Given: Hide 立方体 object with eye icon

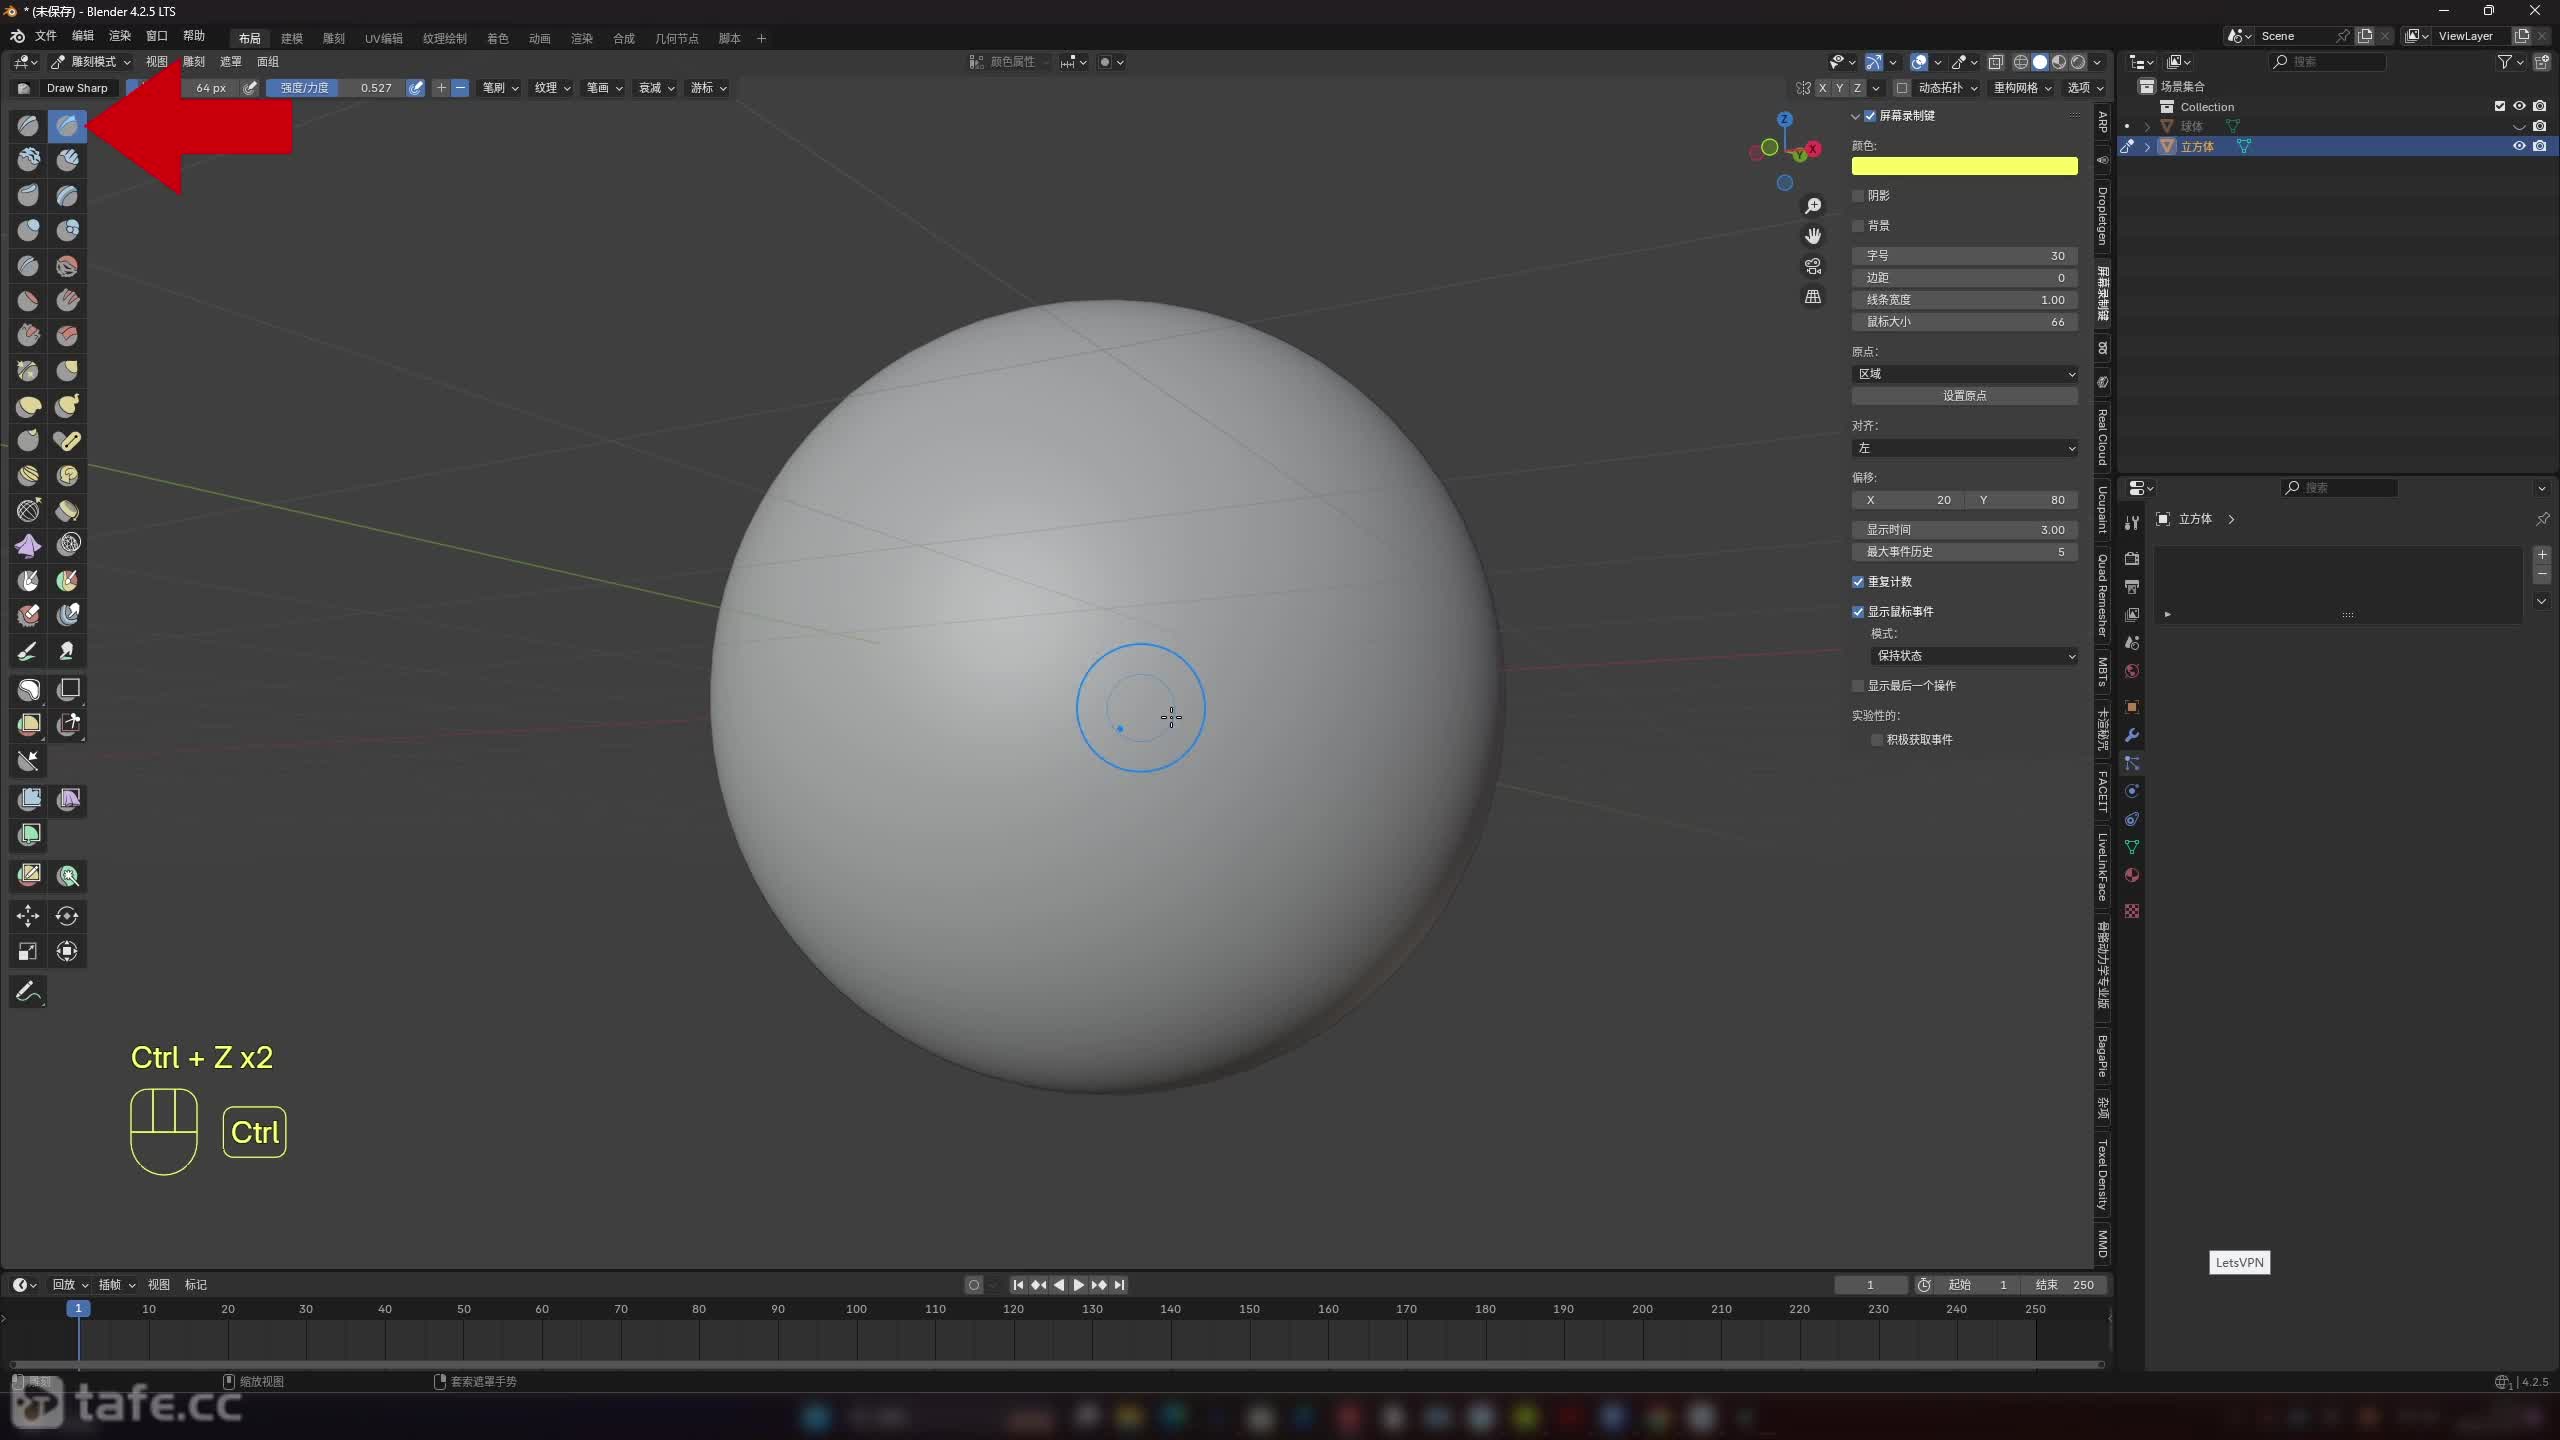Looking at the screenshot, I should click(x=2519, y=146).
